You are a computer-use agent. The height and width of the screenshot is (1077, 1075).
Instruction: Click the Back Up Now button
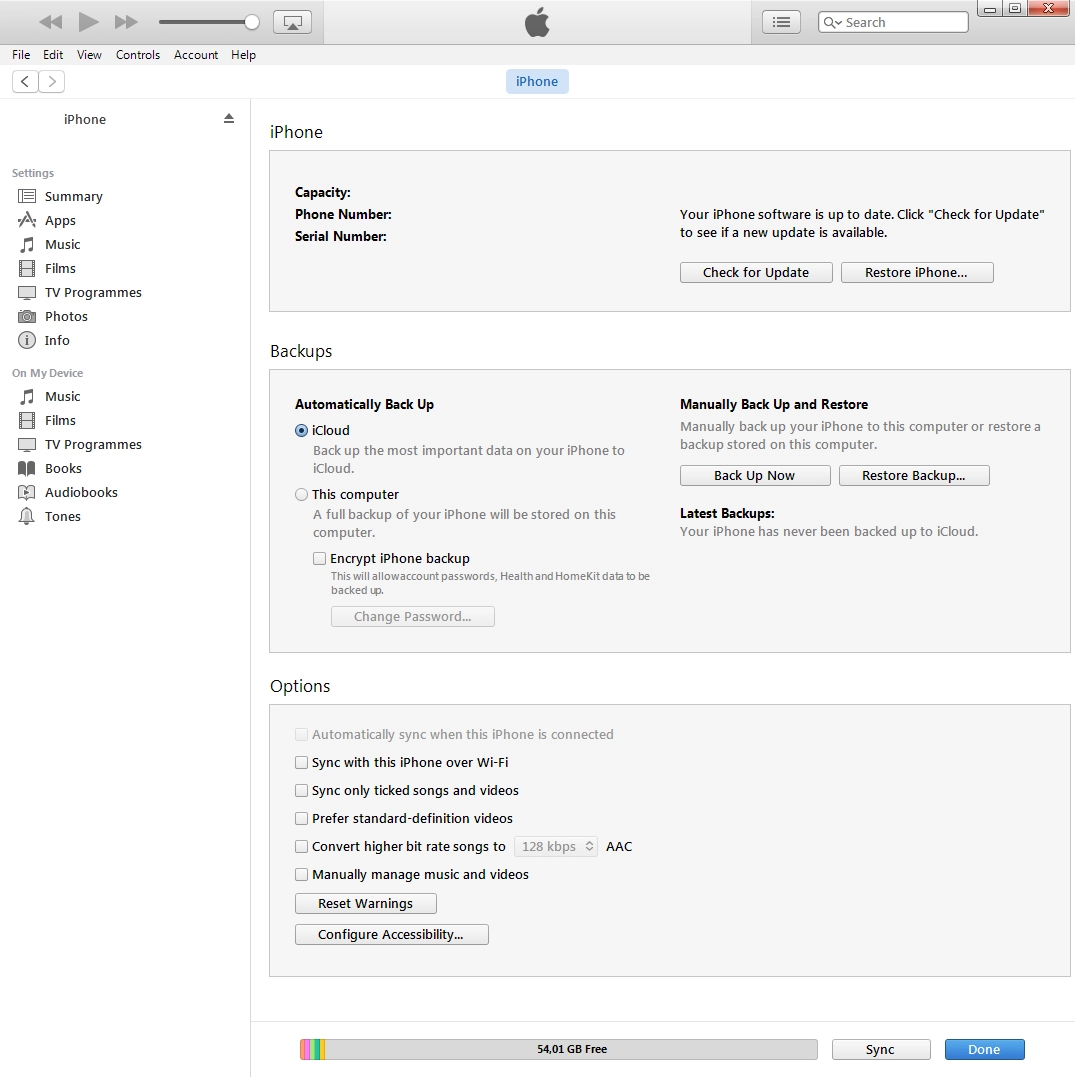755,475
